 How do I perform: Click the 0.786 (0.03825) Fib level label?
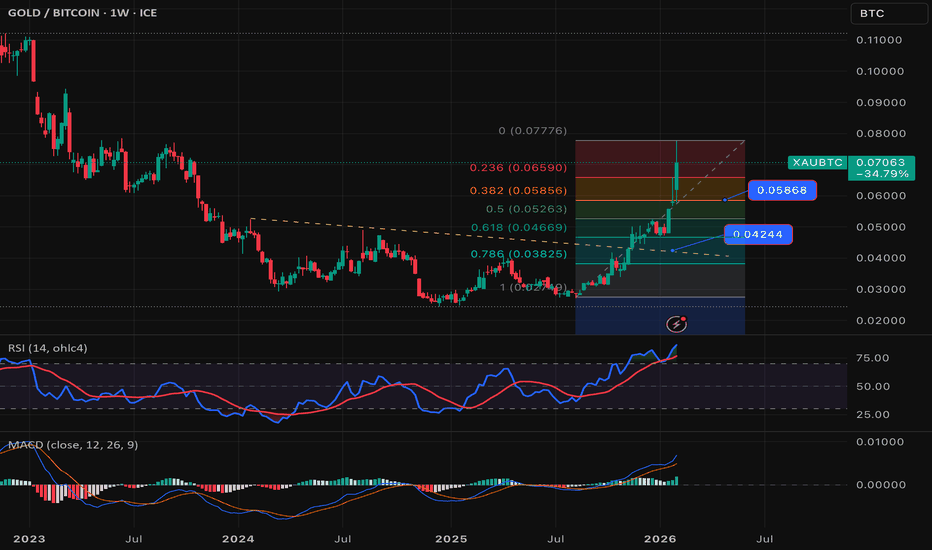click(x=519, y=254)
